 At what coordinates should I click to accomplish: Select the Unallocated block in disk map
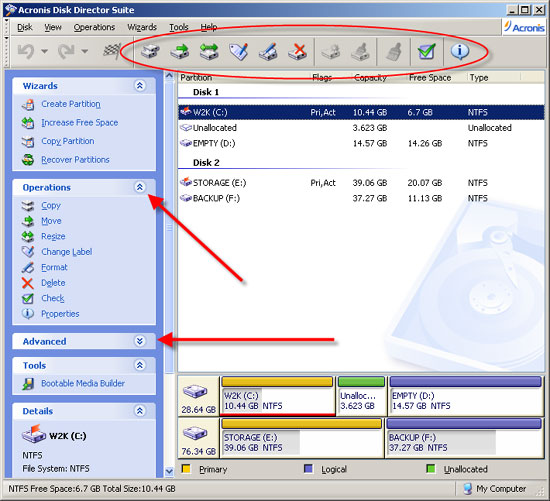[x=361, y=396]
